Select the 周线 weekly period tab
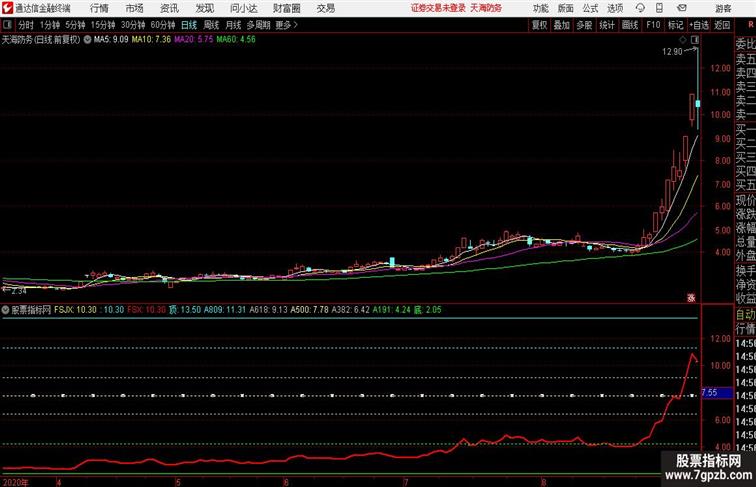This screenshot has height=487, width=756. tap(211, 25)
